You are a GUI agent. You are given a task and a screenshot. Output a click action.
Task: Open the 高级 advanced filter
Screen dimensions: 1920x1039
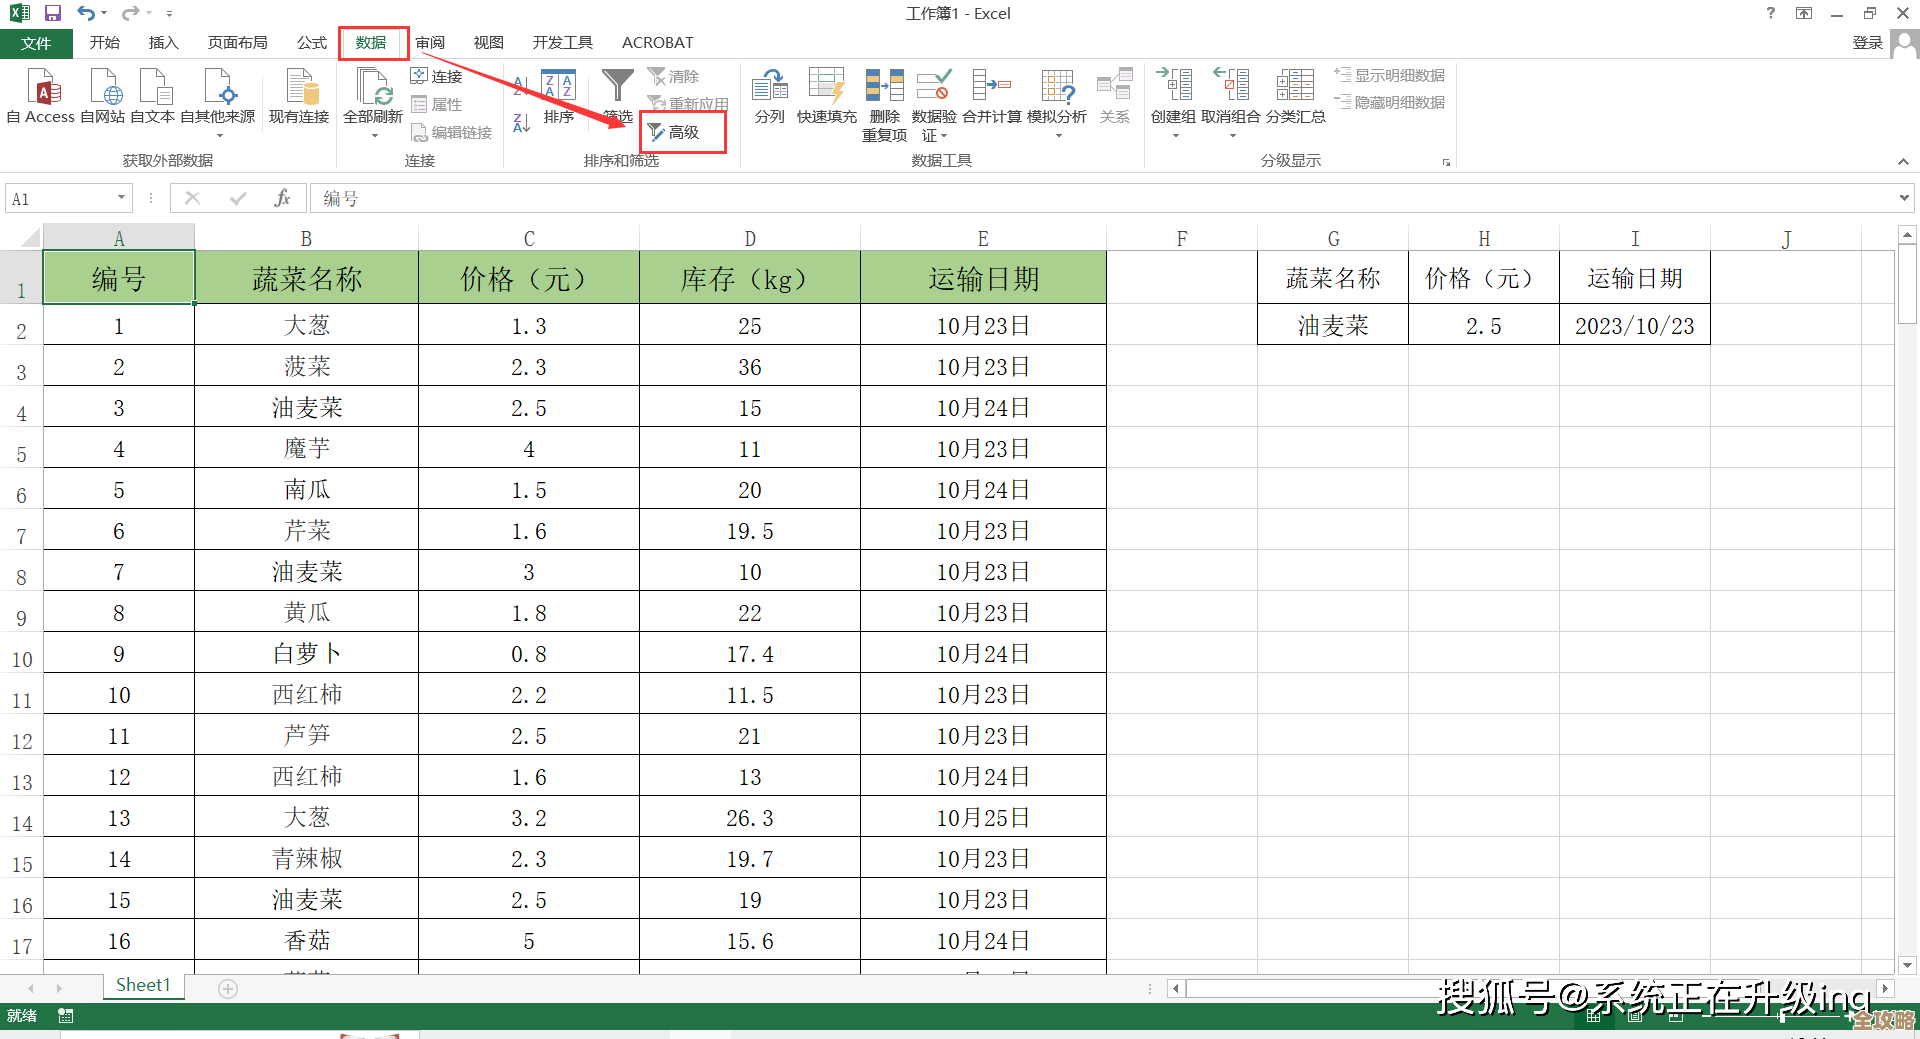(x=681, y=131)
